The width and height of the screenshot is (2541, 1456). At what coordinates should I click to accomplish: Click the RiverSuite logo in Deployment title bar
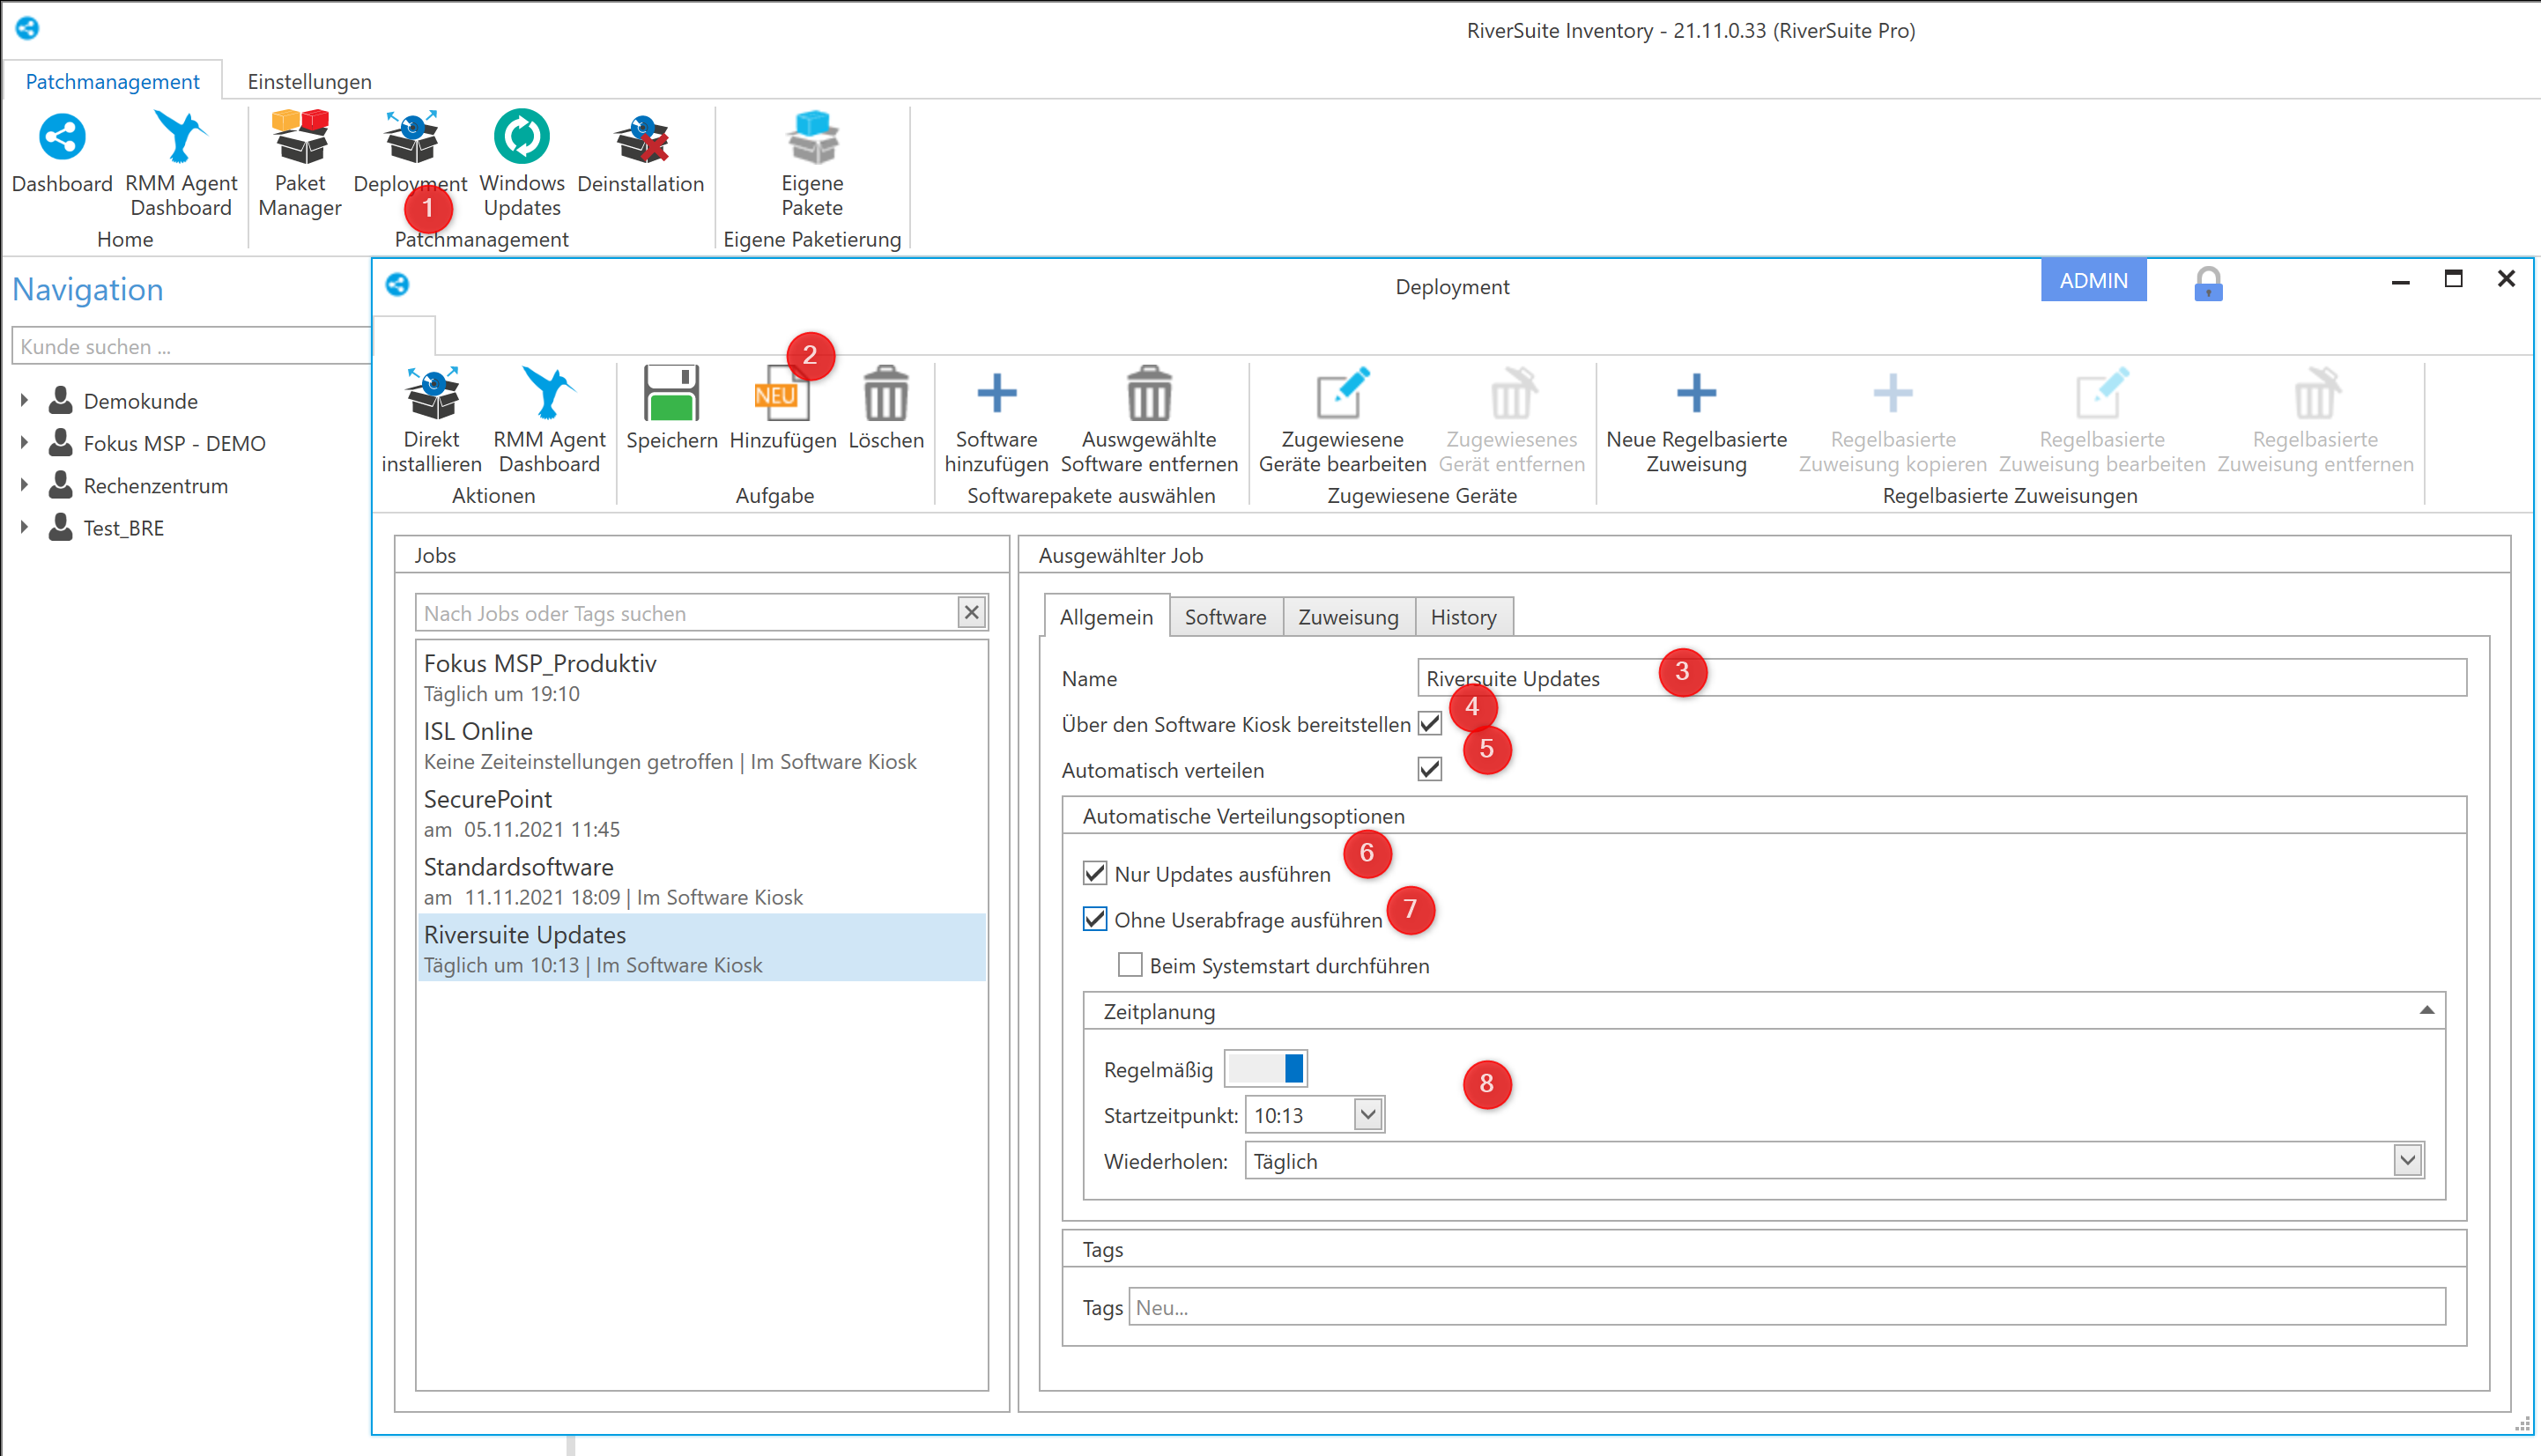pos(397,285)
